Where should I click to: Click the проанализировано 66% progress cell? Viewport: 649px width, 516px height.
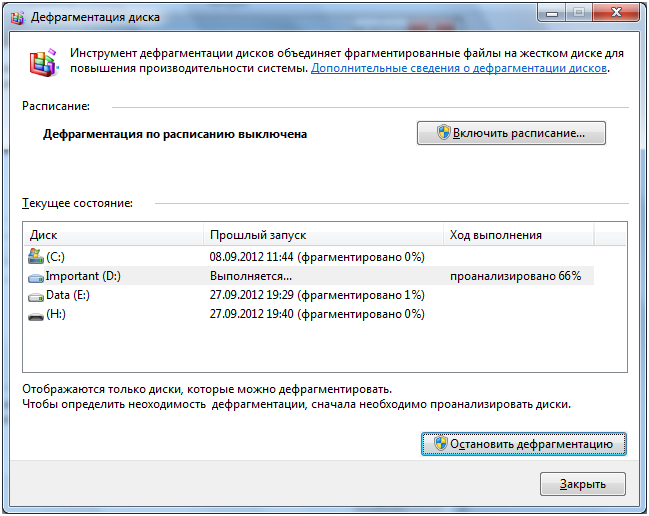515,276
